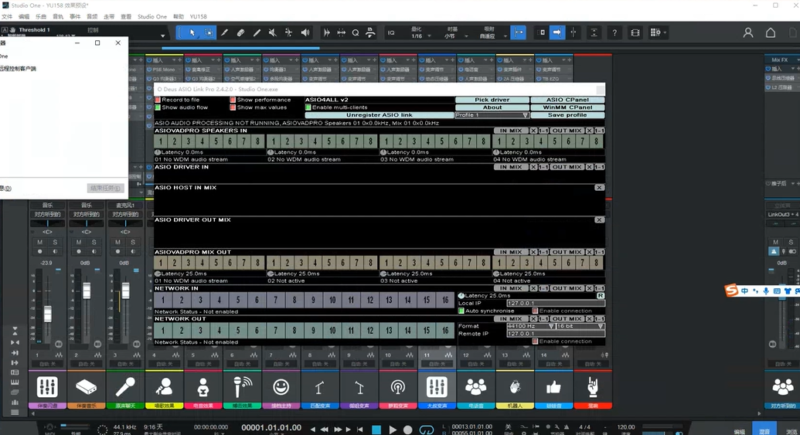The image size is (800, 435).
Task: Open the Profile 1 dropdown
Action: pos(492,115)
